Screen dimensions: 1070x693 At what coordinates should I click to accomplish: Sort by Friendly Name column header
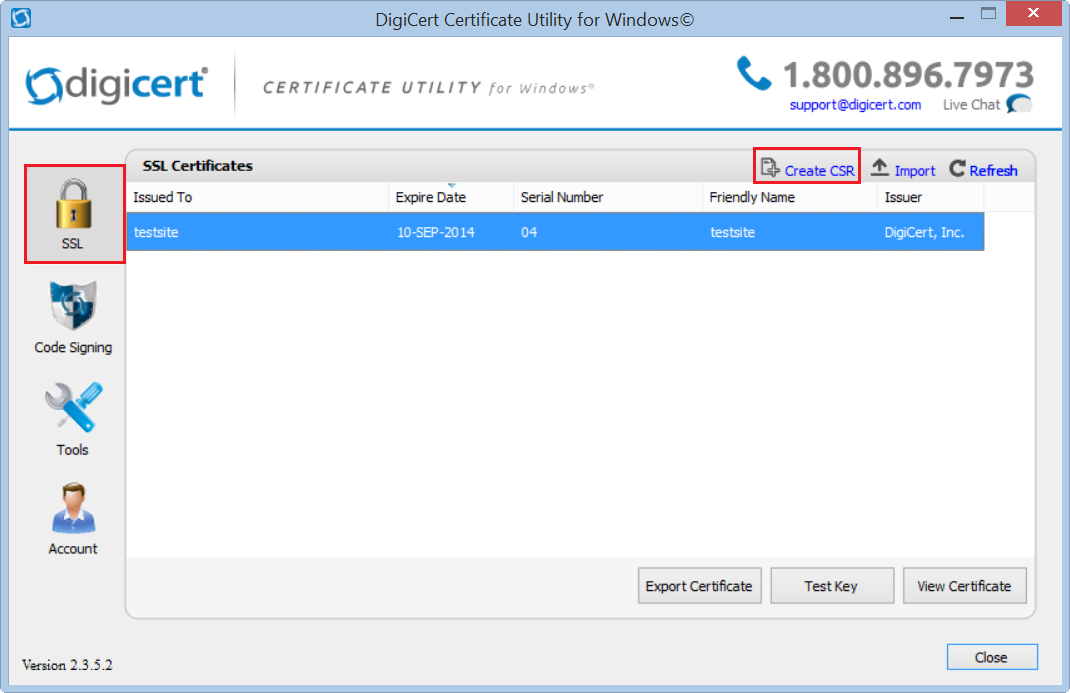coord(789,198)
